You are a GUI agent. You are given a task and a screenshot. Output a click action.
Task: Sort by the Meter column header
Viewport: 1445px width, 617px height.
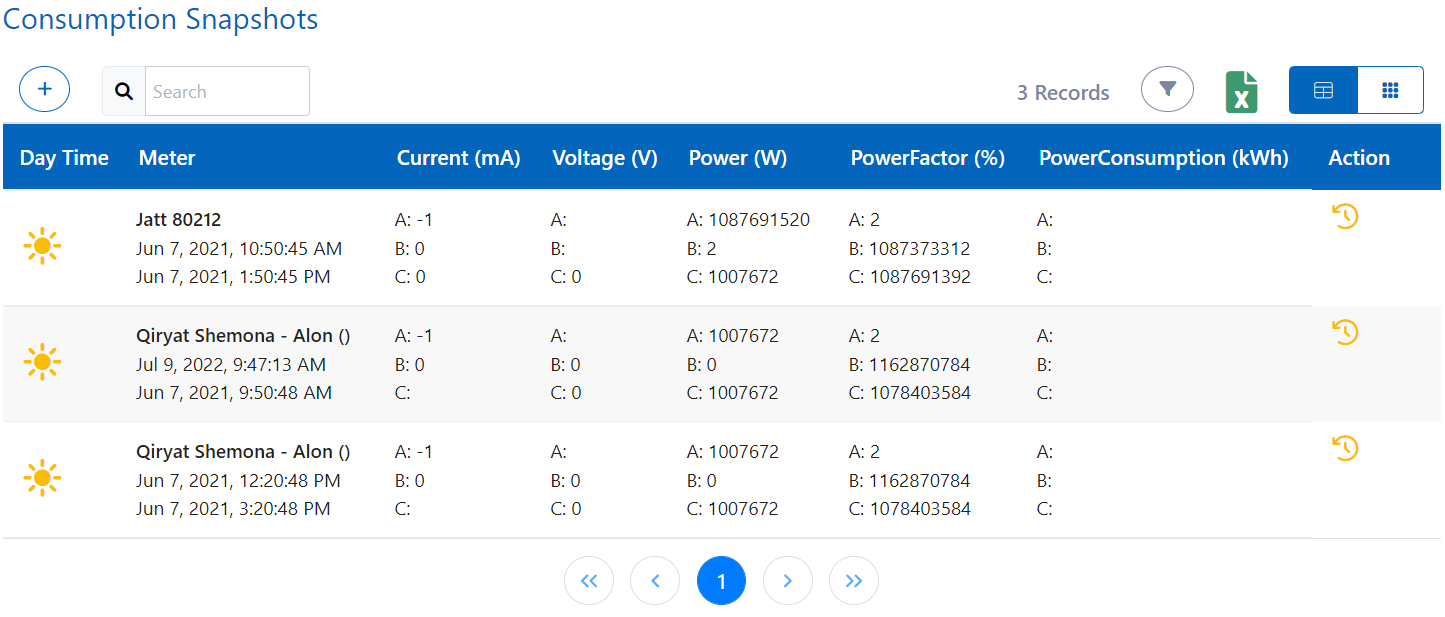[167, 158]
